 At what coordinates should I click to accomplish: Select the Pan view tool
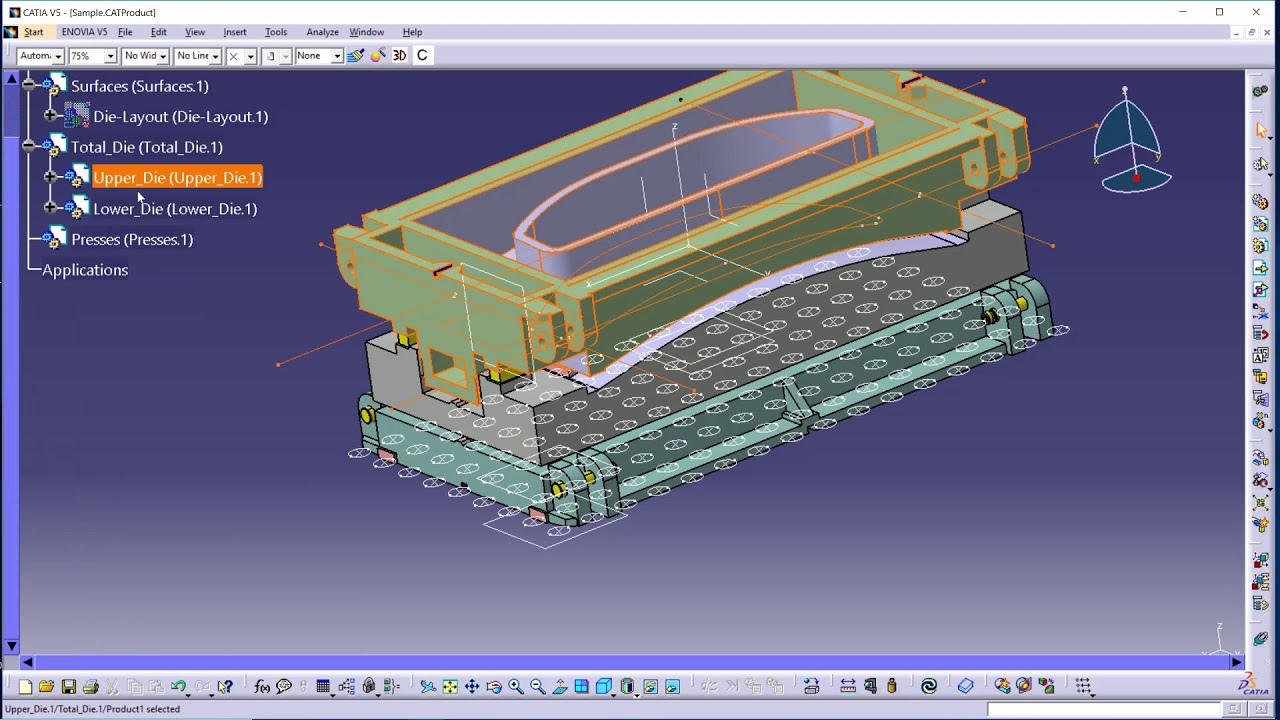[472, 686]
